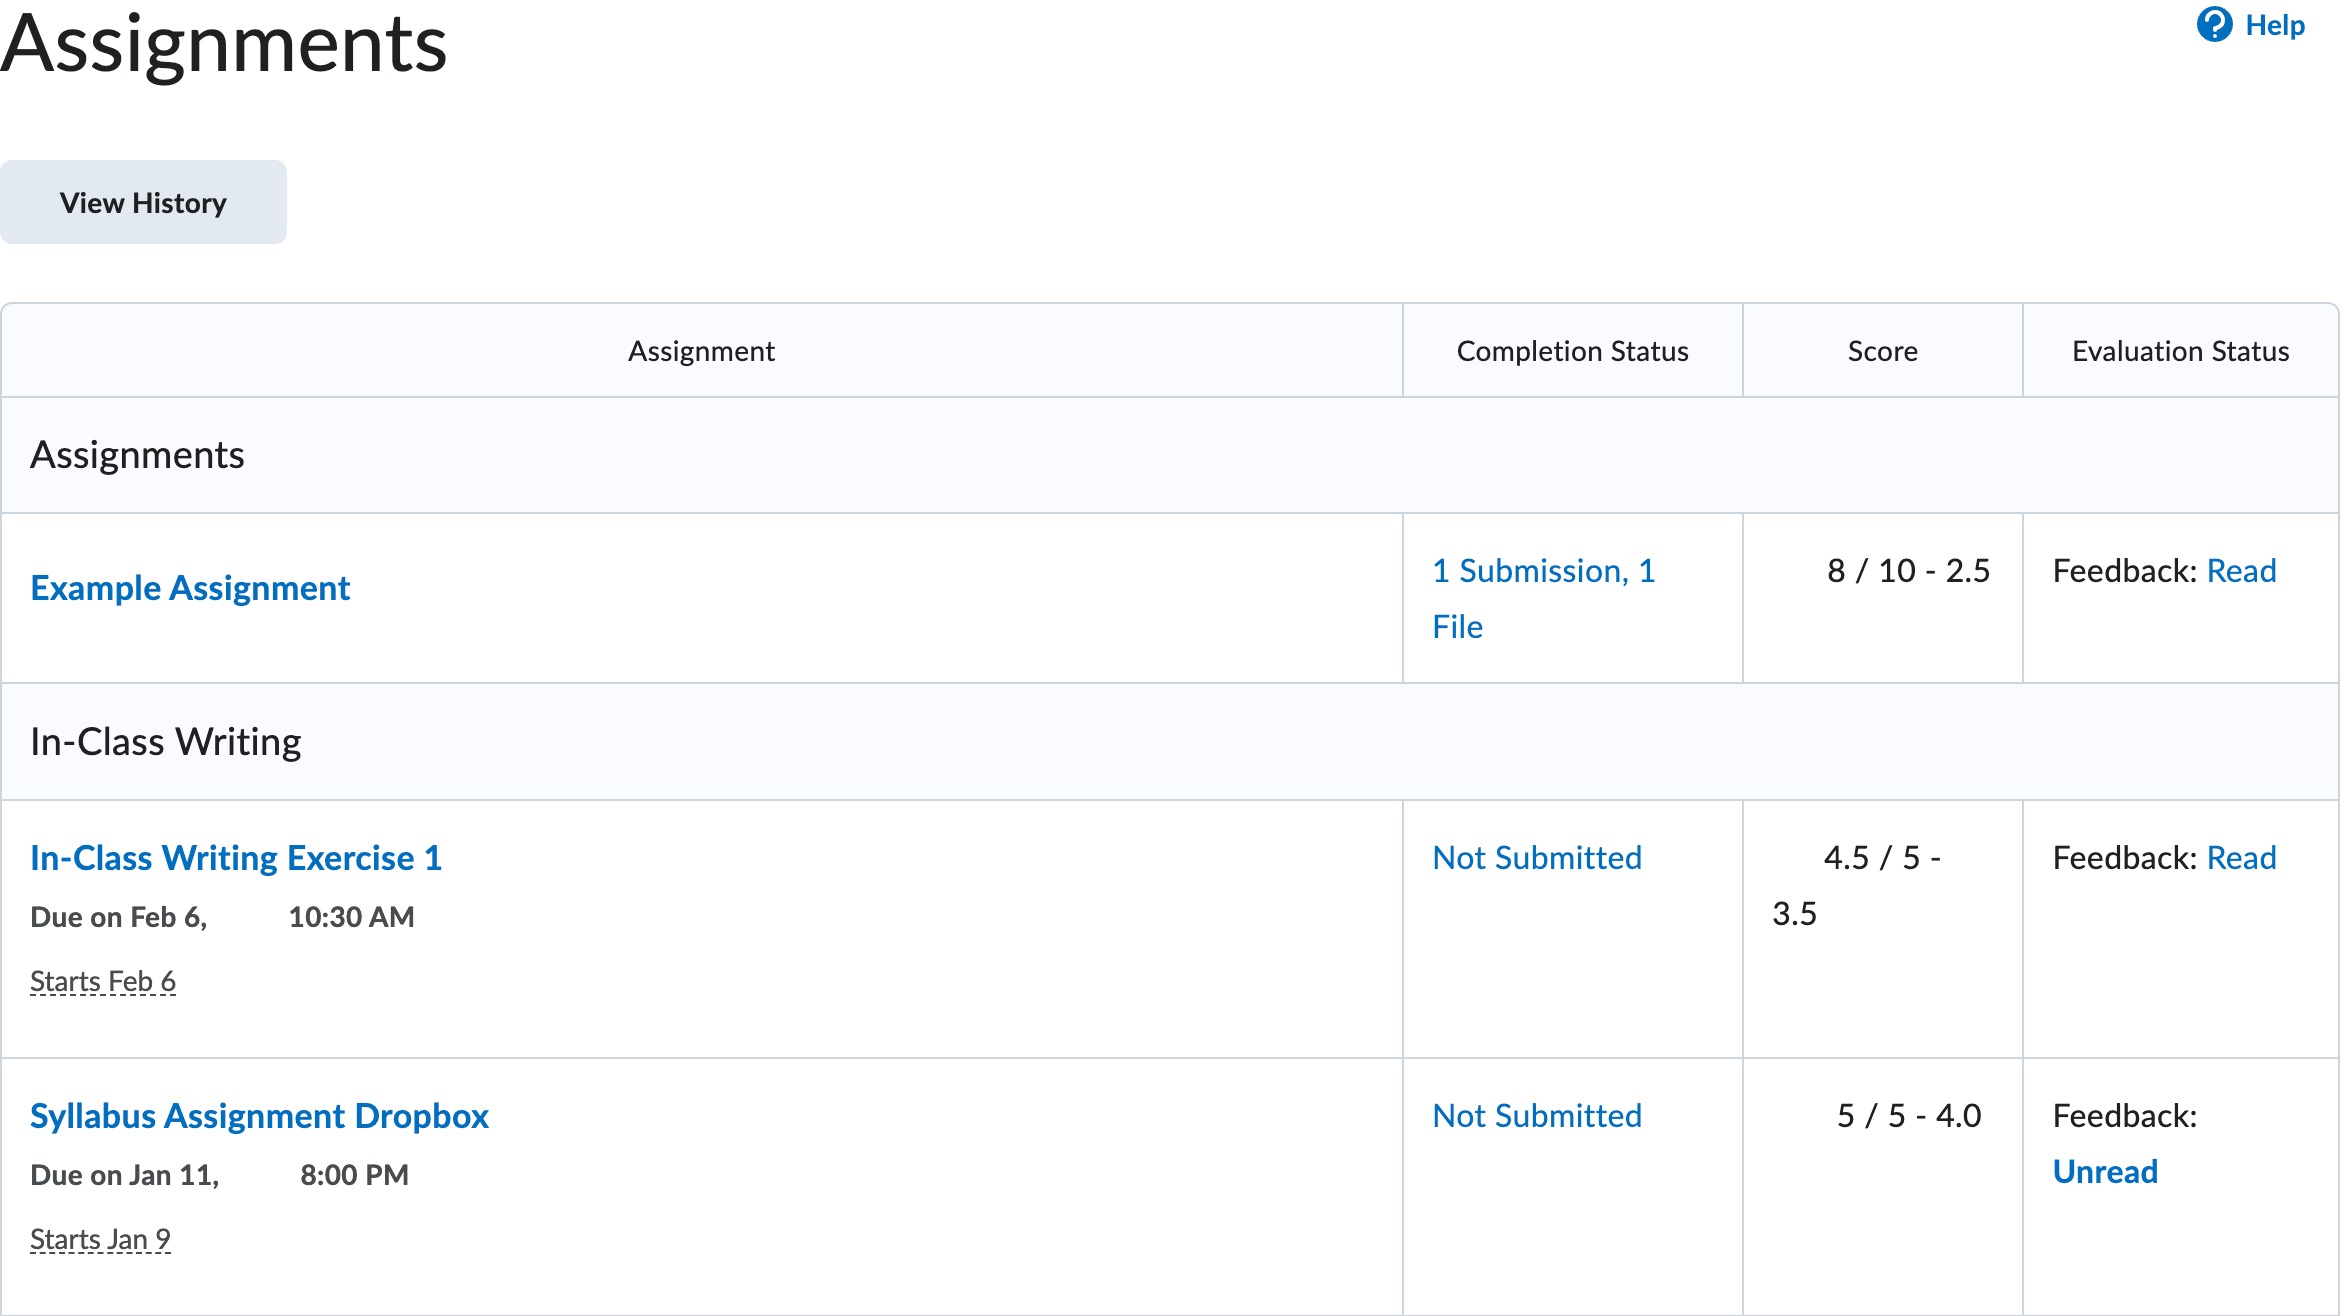
Task: Click the Completion Status column header
Action: tap(1571, 351)
